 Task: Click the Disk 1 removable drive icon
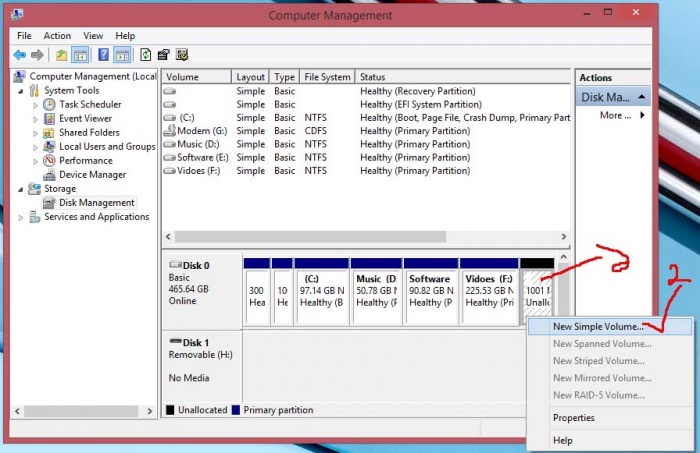click(175, 342)
